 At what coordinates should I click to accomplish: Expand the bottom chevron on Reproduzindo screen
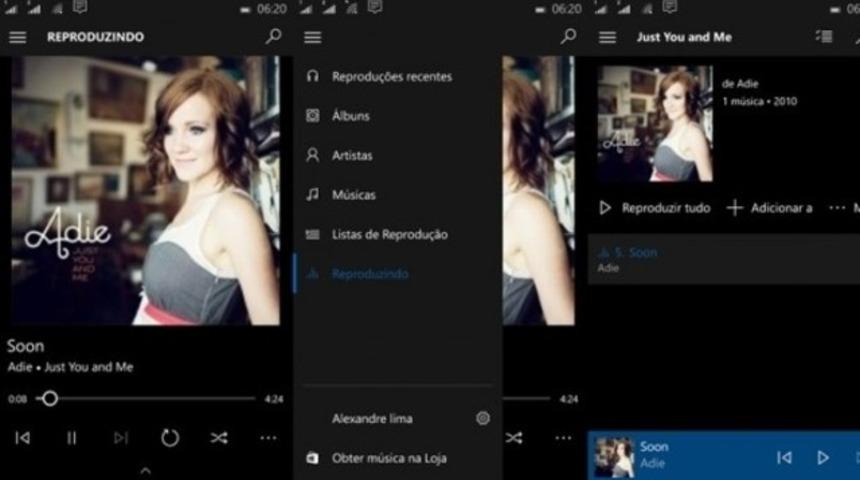145,471
